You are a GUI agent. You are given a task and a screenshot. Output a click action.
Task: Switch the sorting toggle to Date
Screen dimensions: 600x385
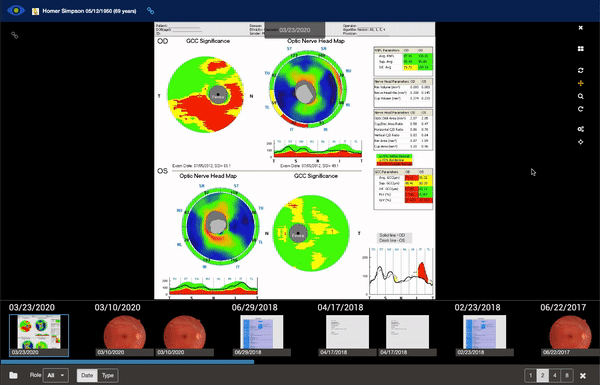click(87, 375)
